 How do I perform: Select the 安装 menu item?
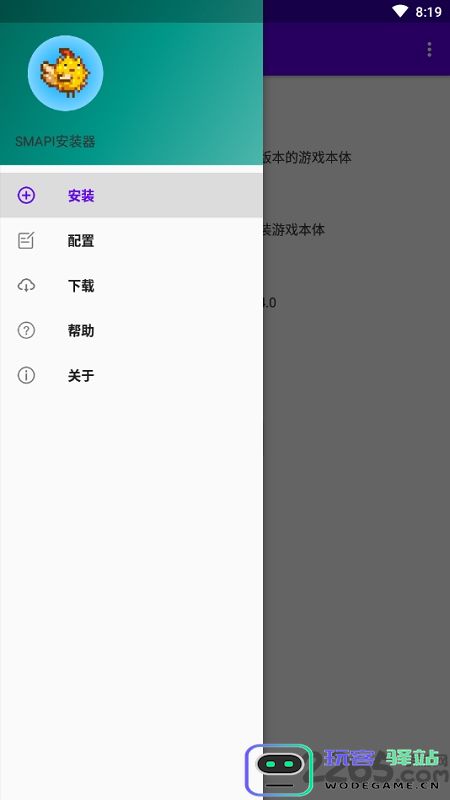[131, 195]
